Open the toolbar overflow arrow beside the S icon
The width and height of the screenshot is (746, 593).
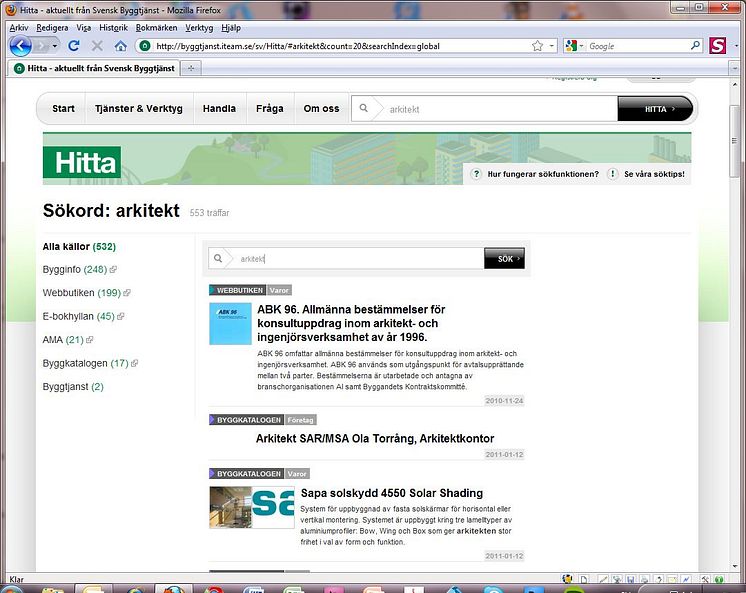[x=736, y=46]
